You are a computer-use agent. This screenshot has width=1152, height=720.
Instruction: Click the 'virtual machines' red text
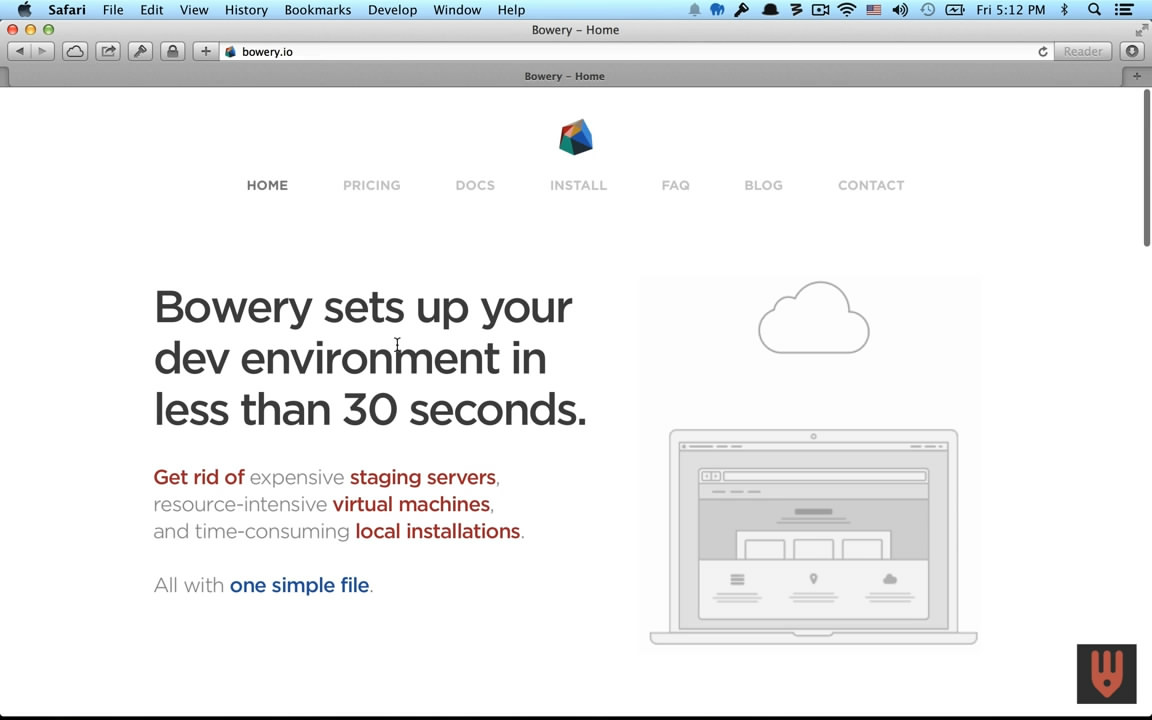pos(411,504)
